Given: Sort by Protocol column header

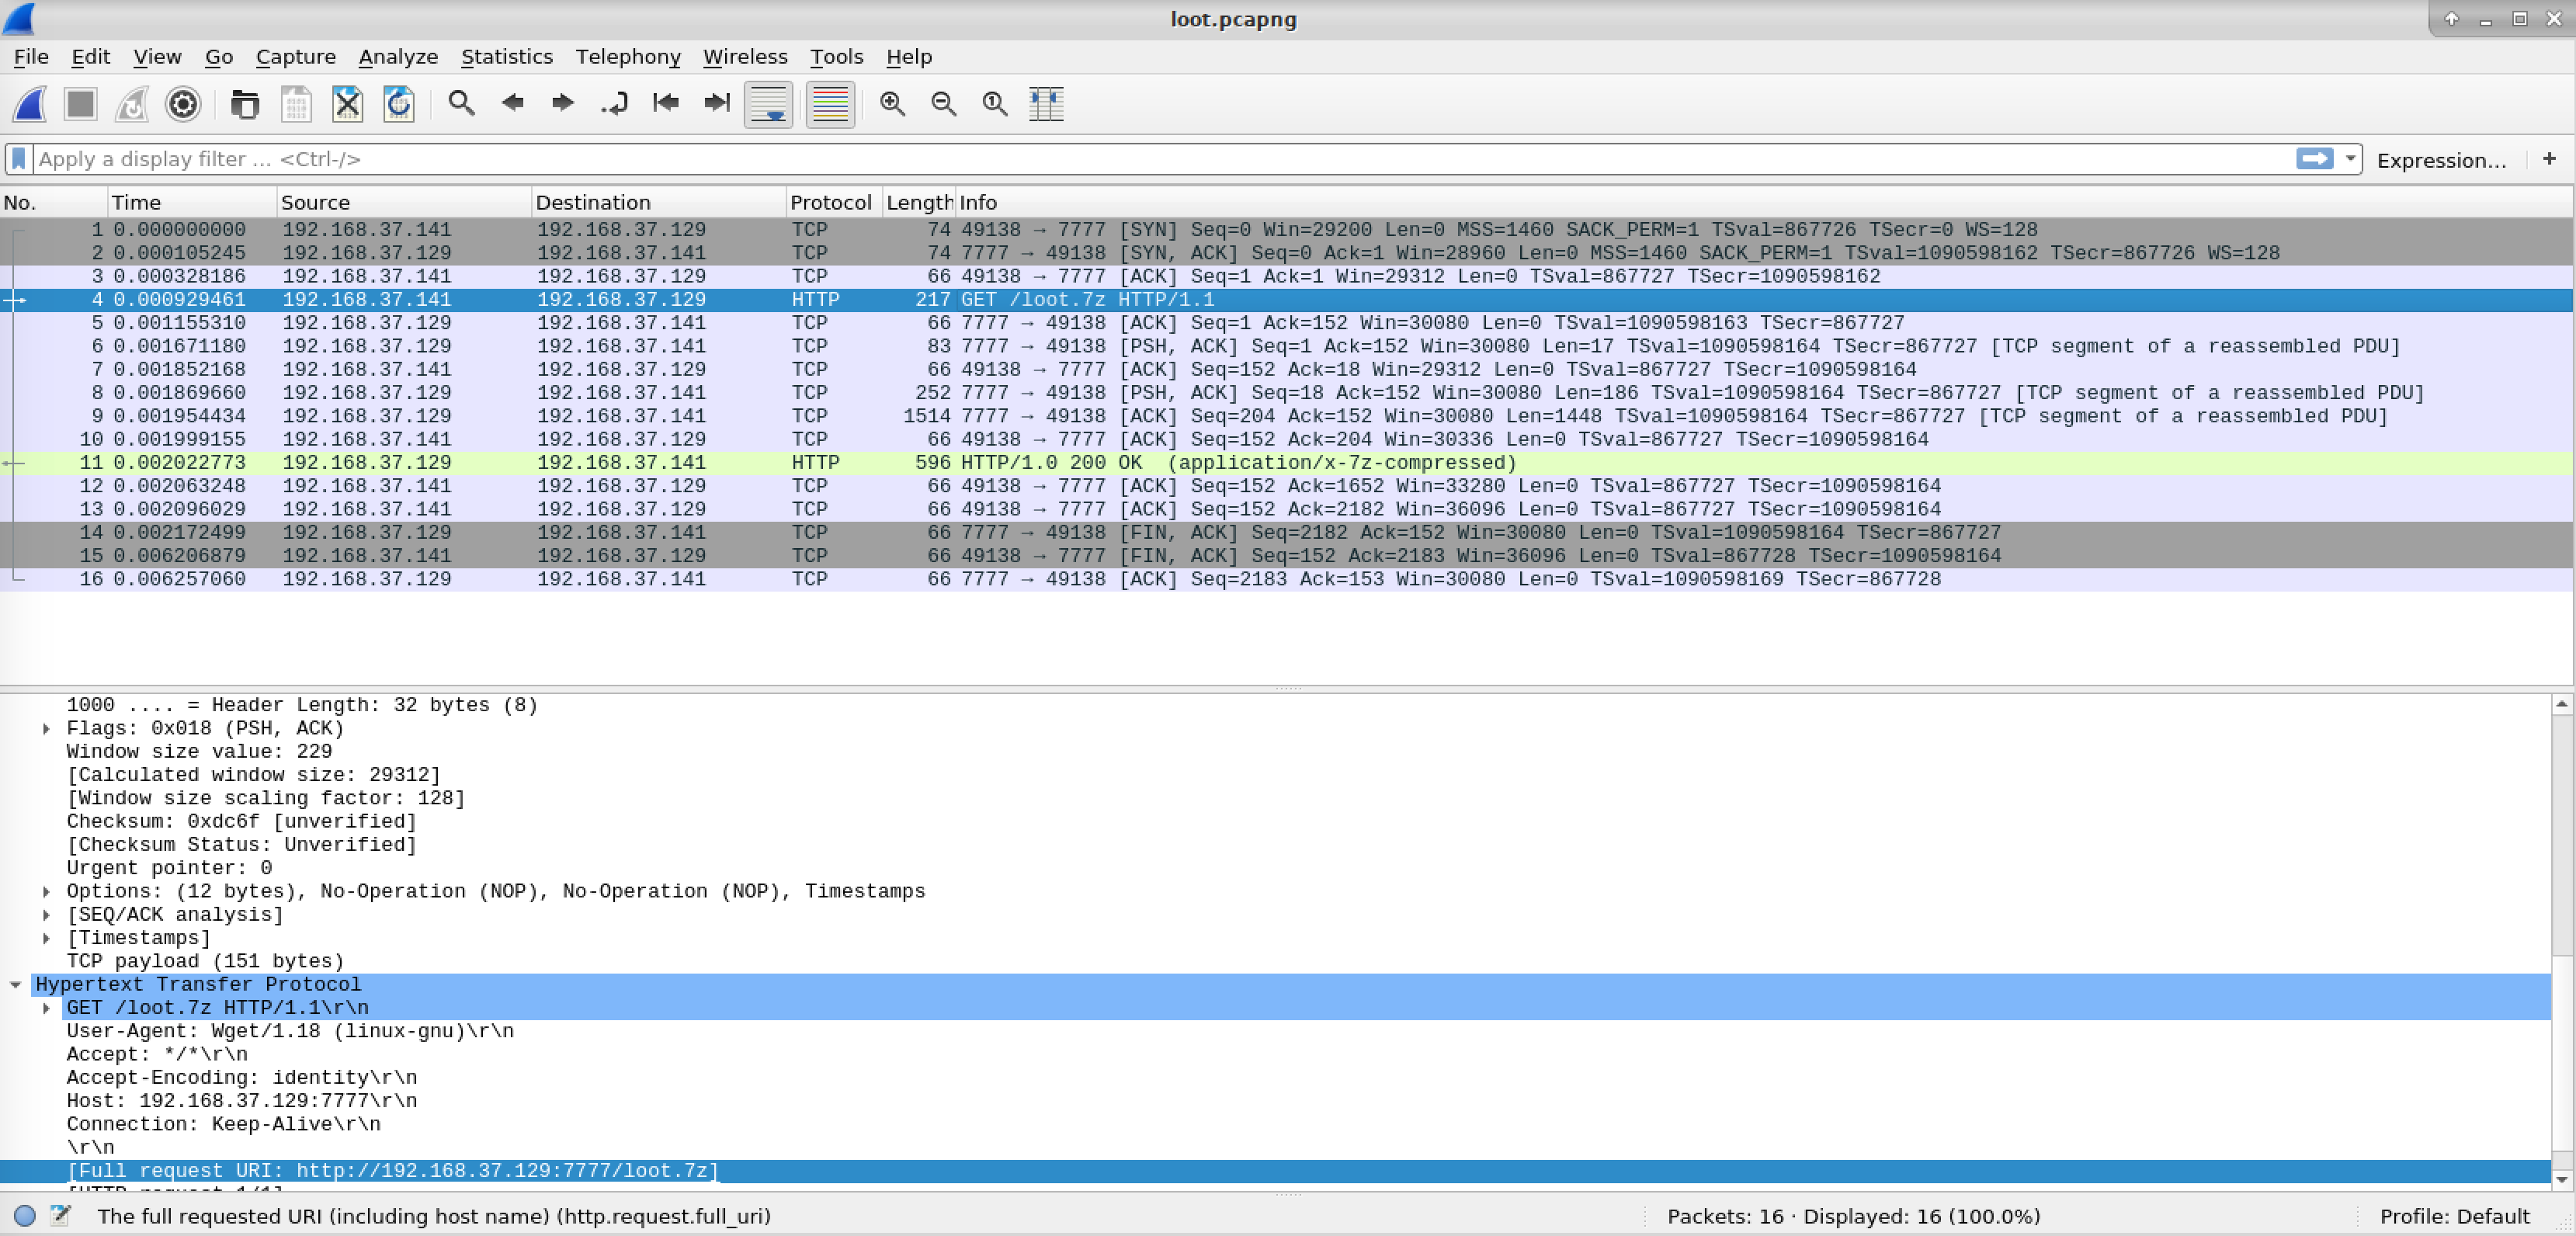Looking at the screenshot, I should click(x=834, y=202).
